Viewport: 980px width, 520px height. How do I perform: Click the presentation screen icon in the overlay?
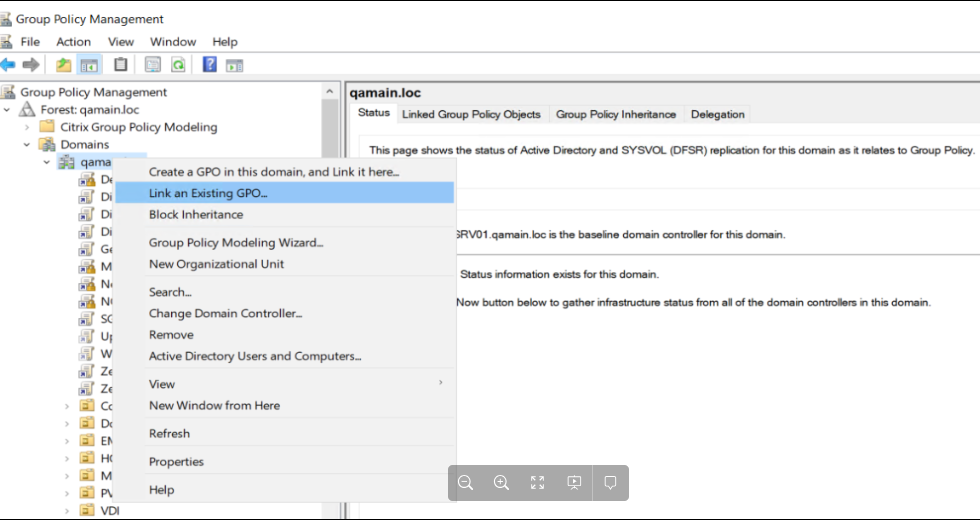[x=574, y=482]
